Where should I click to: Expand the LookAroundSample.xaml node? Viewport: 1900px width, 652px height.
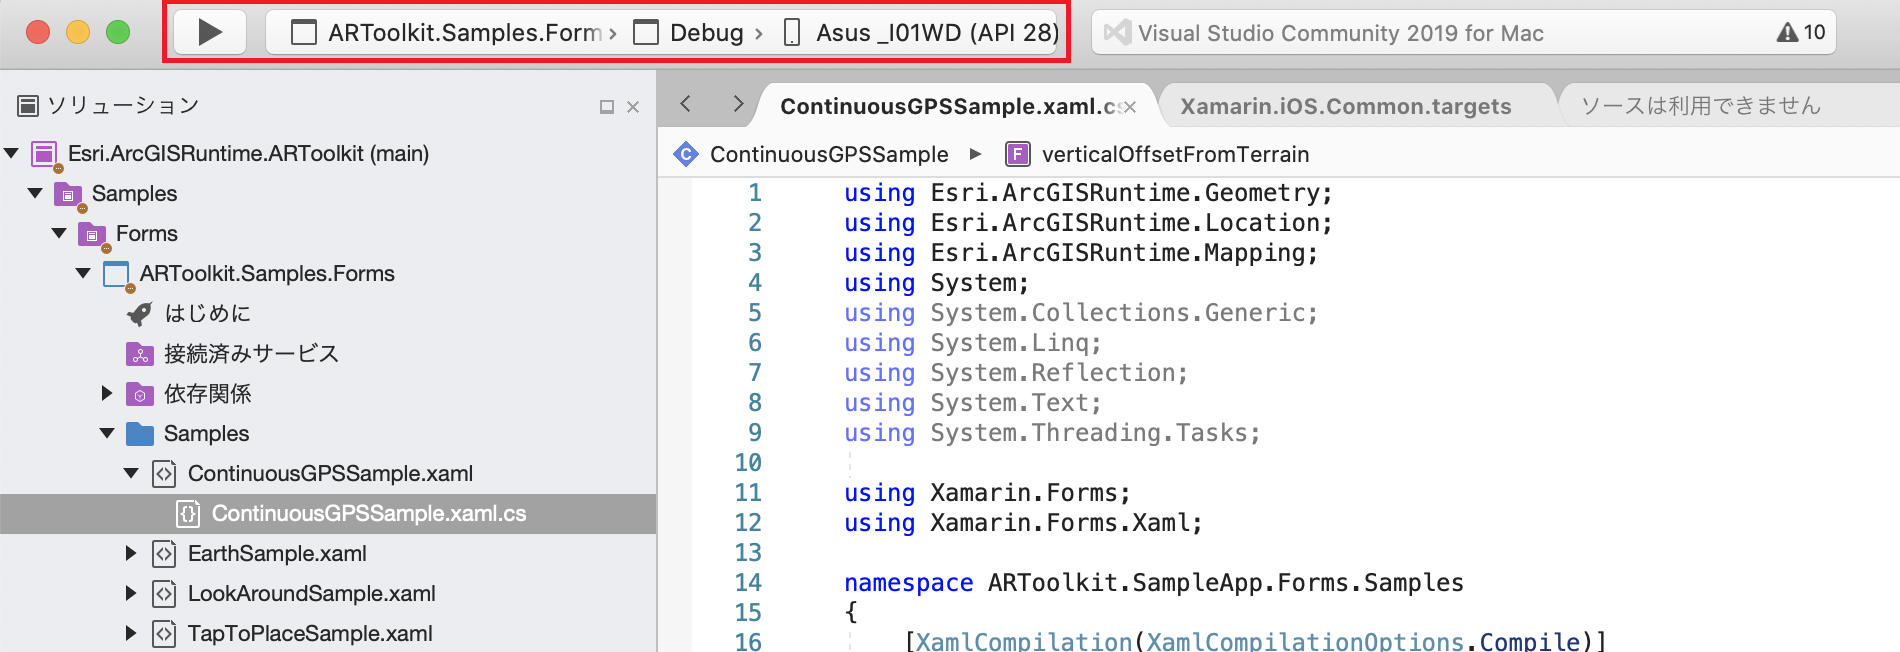click(131, 593)
